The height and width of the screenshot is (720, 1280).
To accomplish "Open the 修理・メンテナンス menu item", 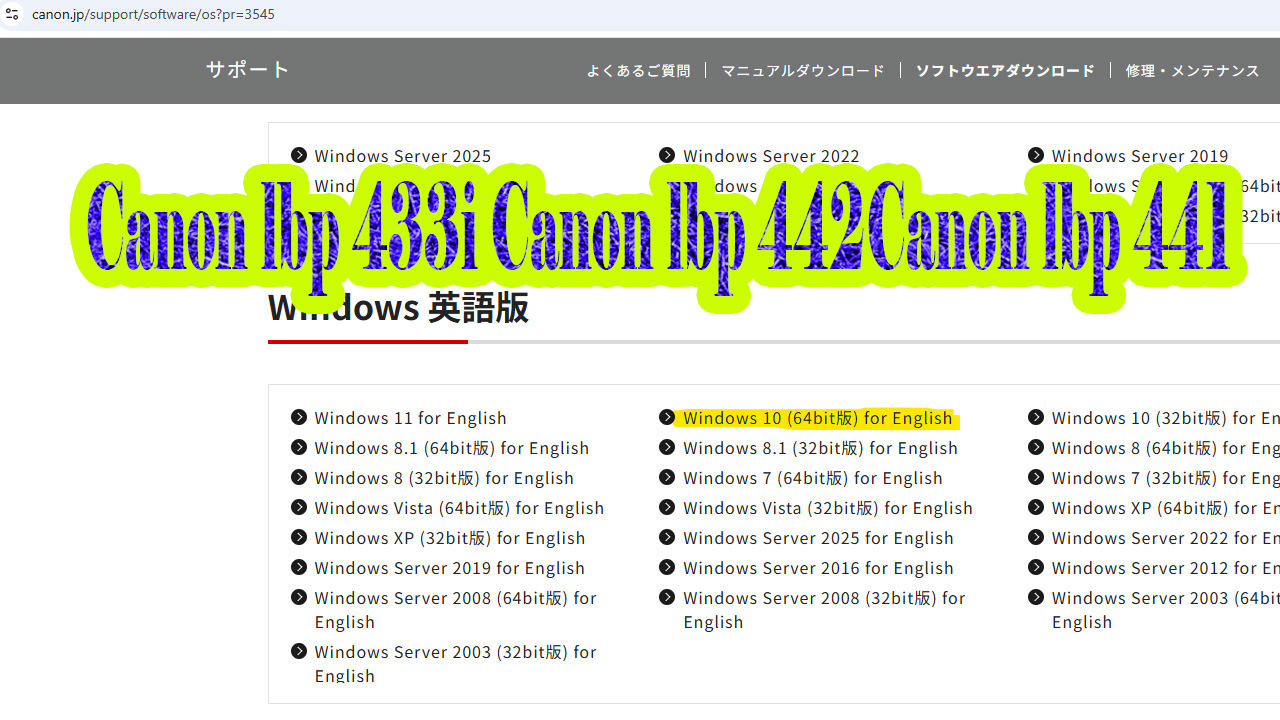I will pyautogui.click(x=1192, y=70).
